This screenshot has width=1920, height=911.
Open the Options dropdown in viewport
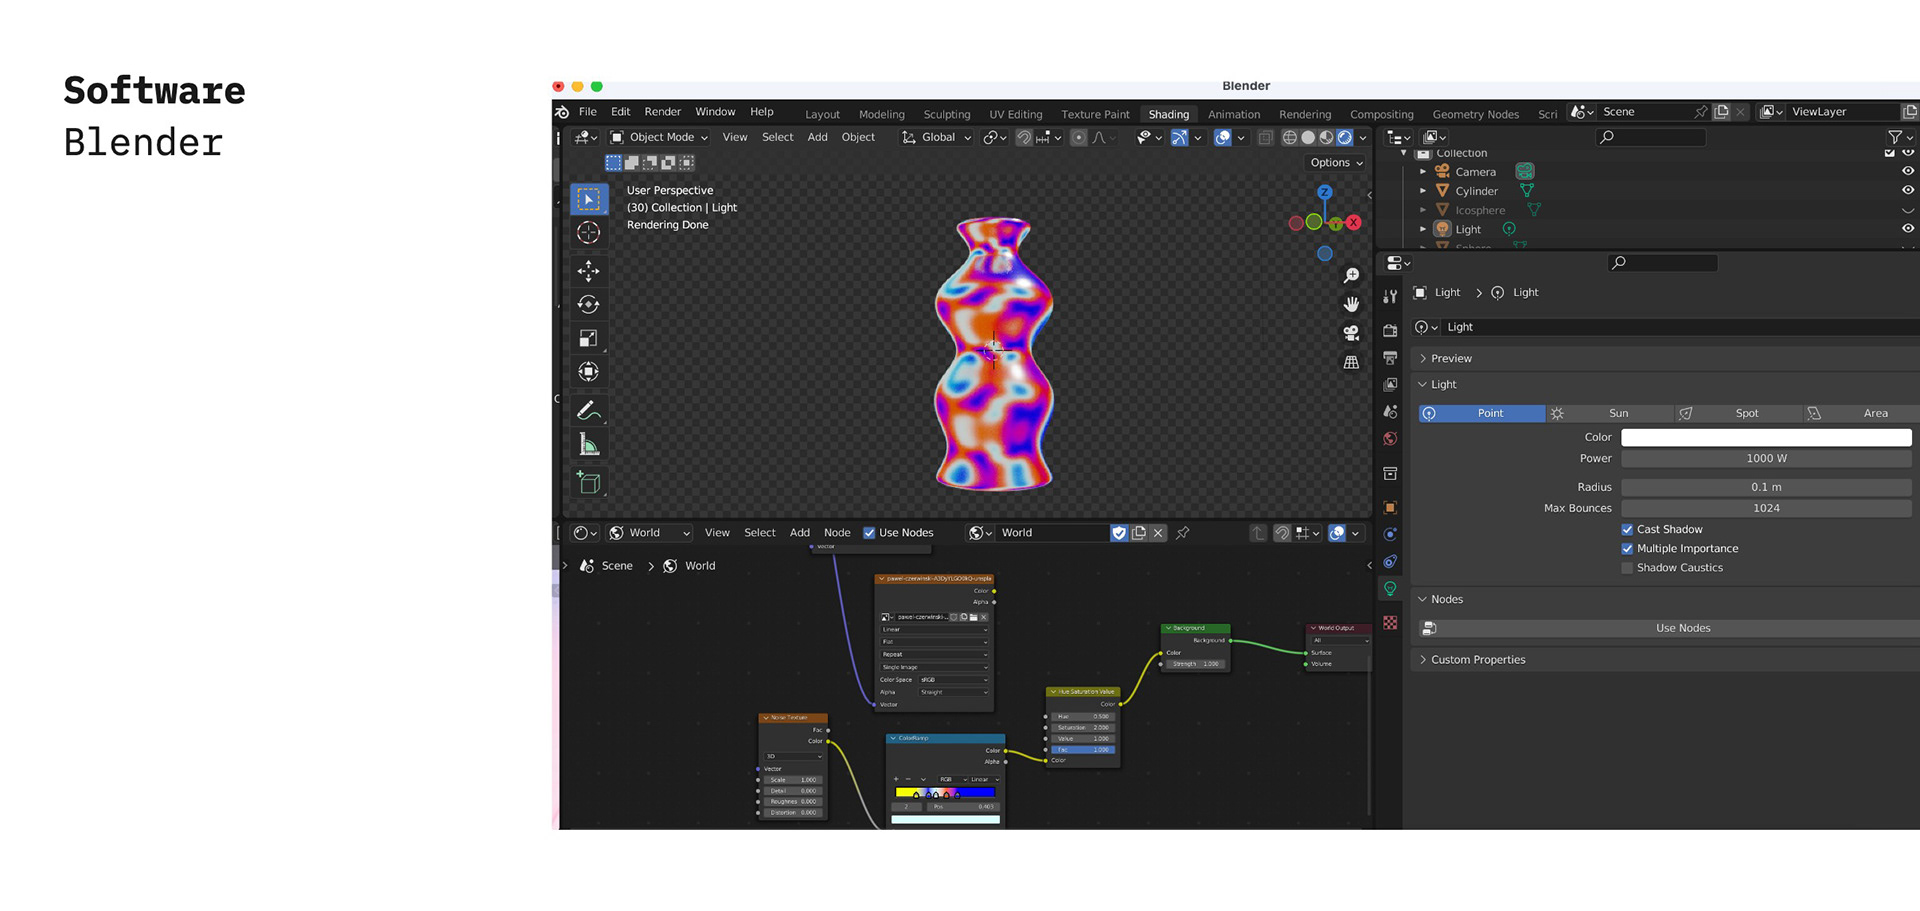(1337, 163)
